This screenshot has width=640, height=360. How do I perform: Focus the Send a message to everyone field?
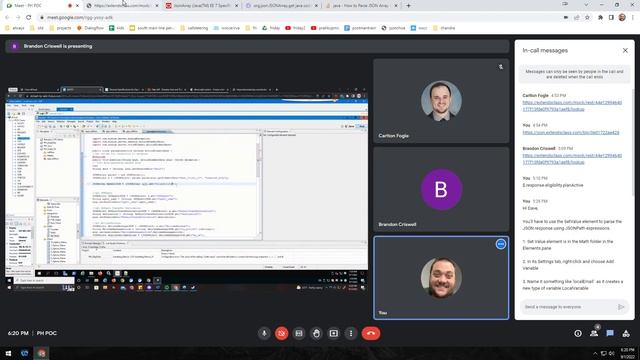point(569,307)
